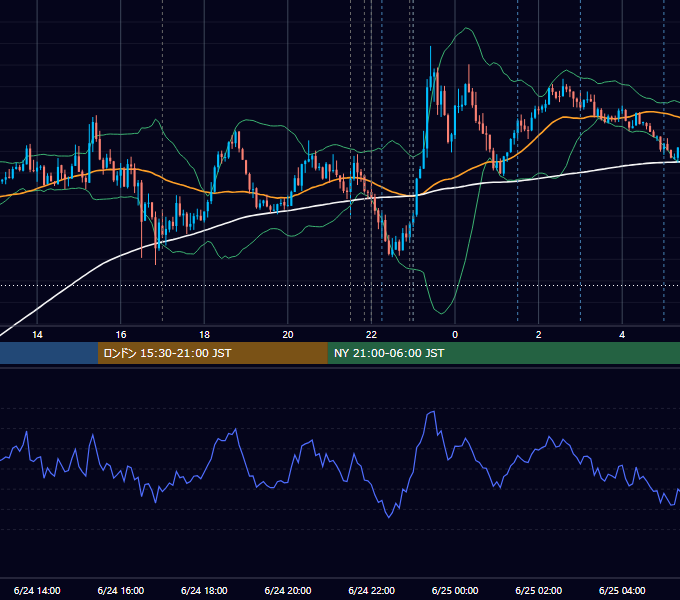
Task: Select the ロンドン 15:30-21:00 JST session bar
Action: pyautogui.click(x=212, y=353)
